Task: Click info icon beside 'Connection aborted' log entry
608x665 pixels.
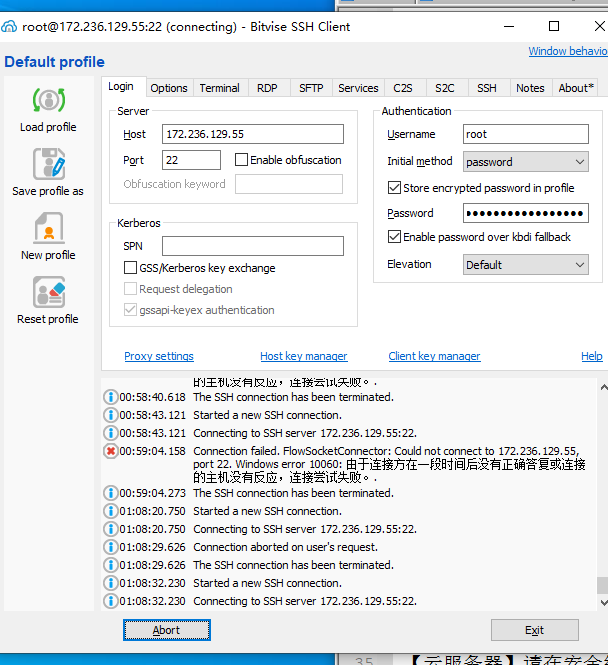Action: click(x=110, y=548)
